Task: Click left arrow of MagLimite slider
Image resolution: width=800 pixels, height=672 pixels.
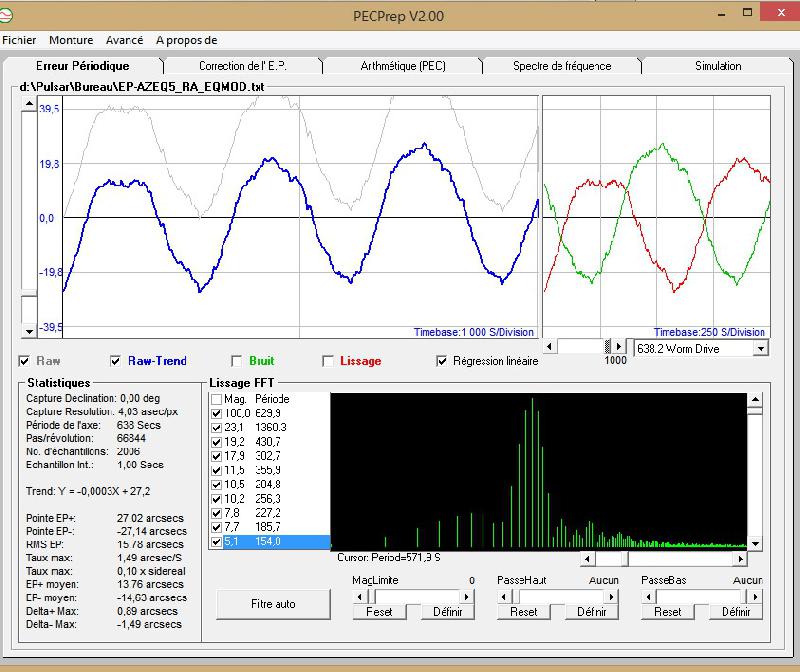Action: 360,596
